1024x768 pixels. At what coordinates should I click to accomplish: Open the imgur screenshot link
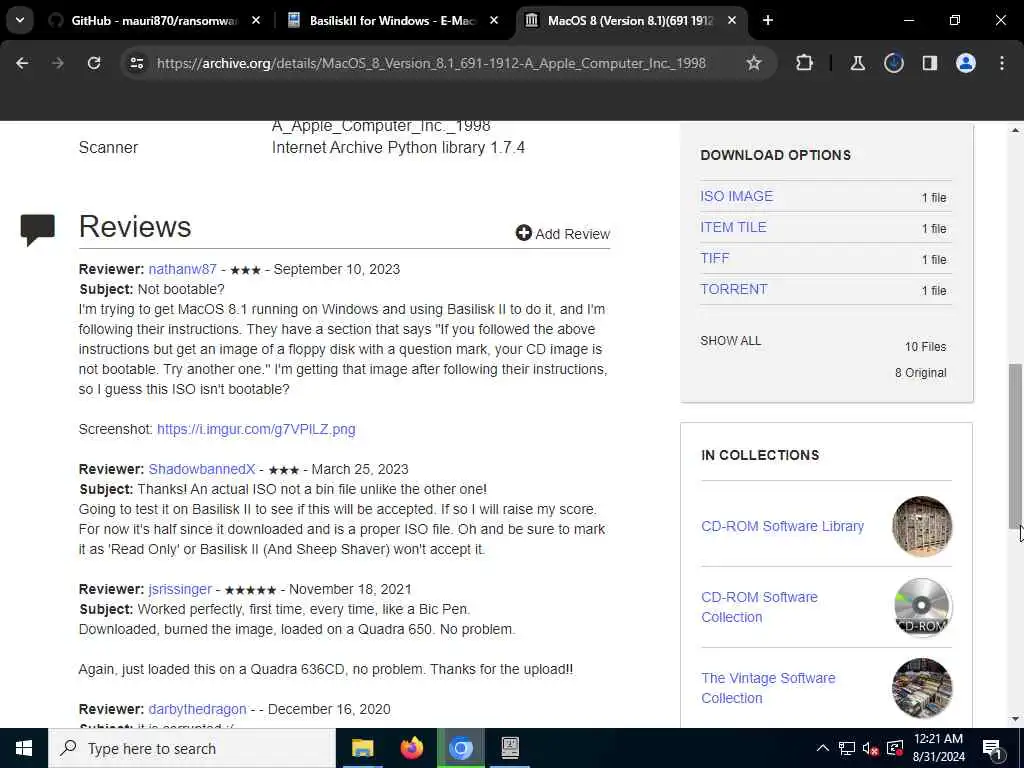coord(256,429)
